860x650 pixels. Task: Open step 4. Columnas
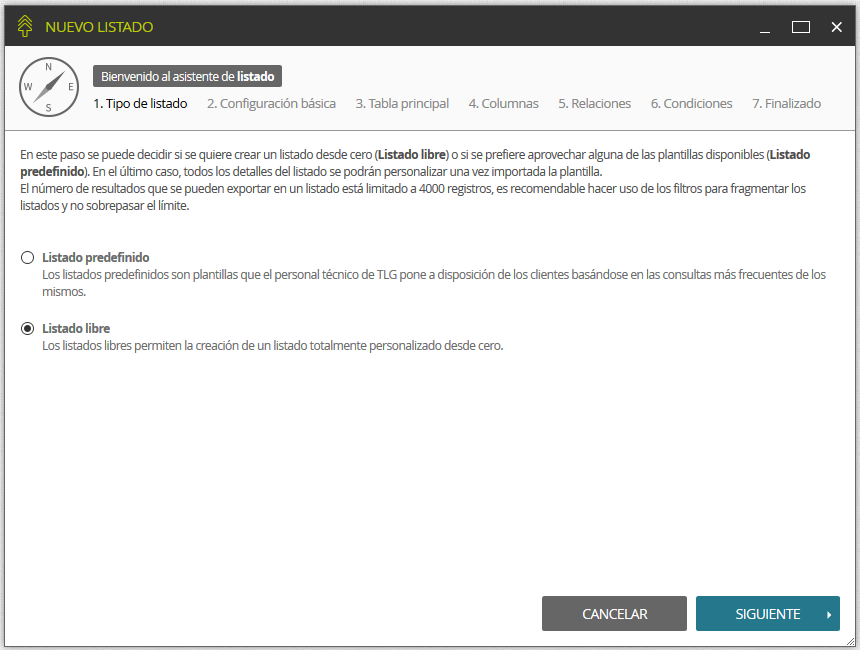coord(505,103)
